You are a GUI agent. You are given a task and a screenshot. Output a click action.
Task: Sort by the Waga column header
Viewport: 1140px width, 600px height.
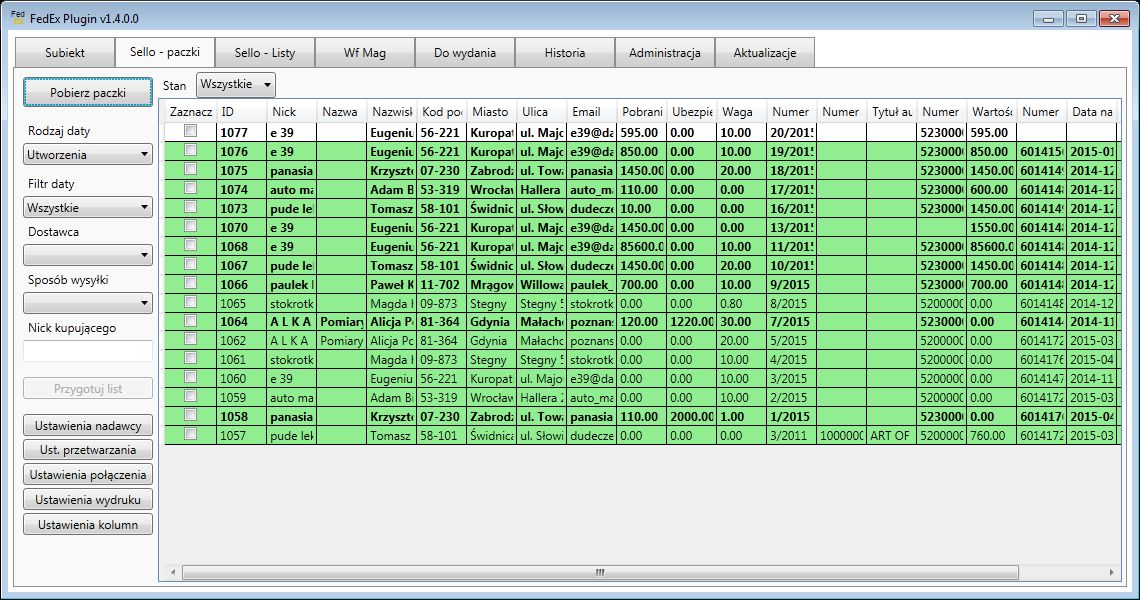point(741,111)
